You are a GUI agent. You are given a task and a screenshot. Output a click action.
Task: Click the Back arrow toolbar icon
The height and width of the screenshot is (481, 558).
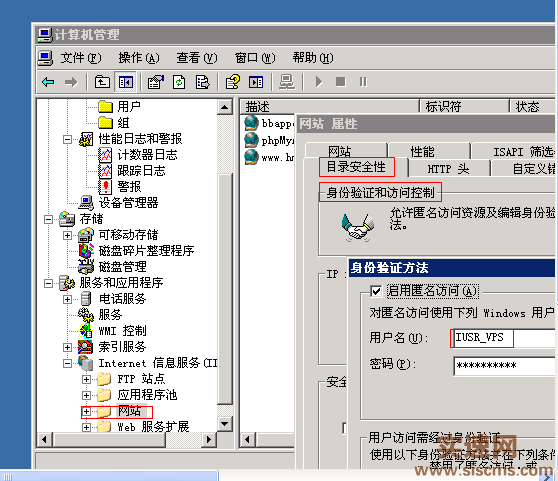pos(48,82)
